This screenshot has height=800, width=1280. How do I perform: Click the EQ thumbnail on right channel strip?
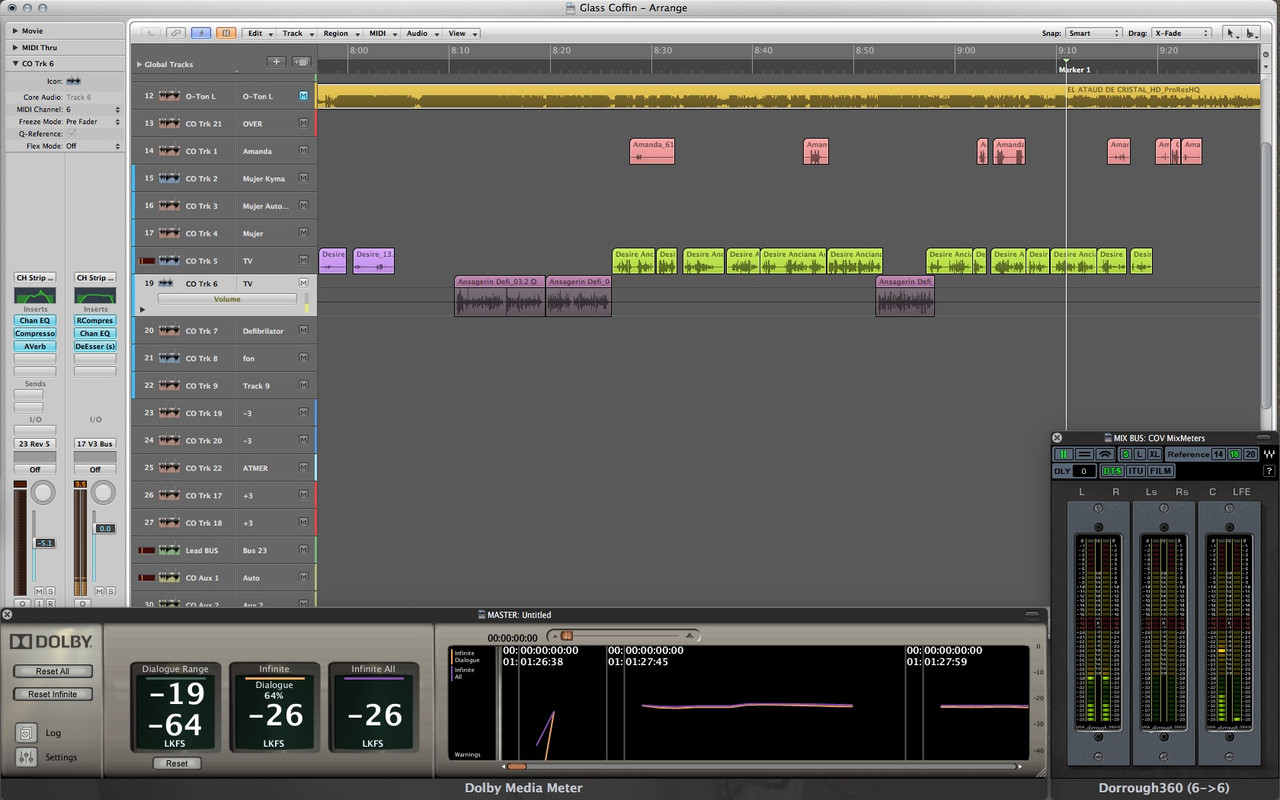[95, 296]
